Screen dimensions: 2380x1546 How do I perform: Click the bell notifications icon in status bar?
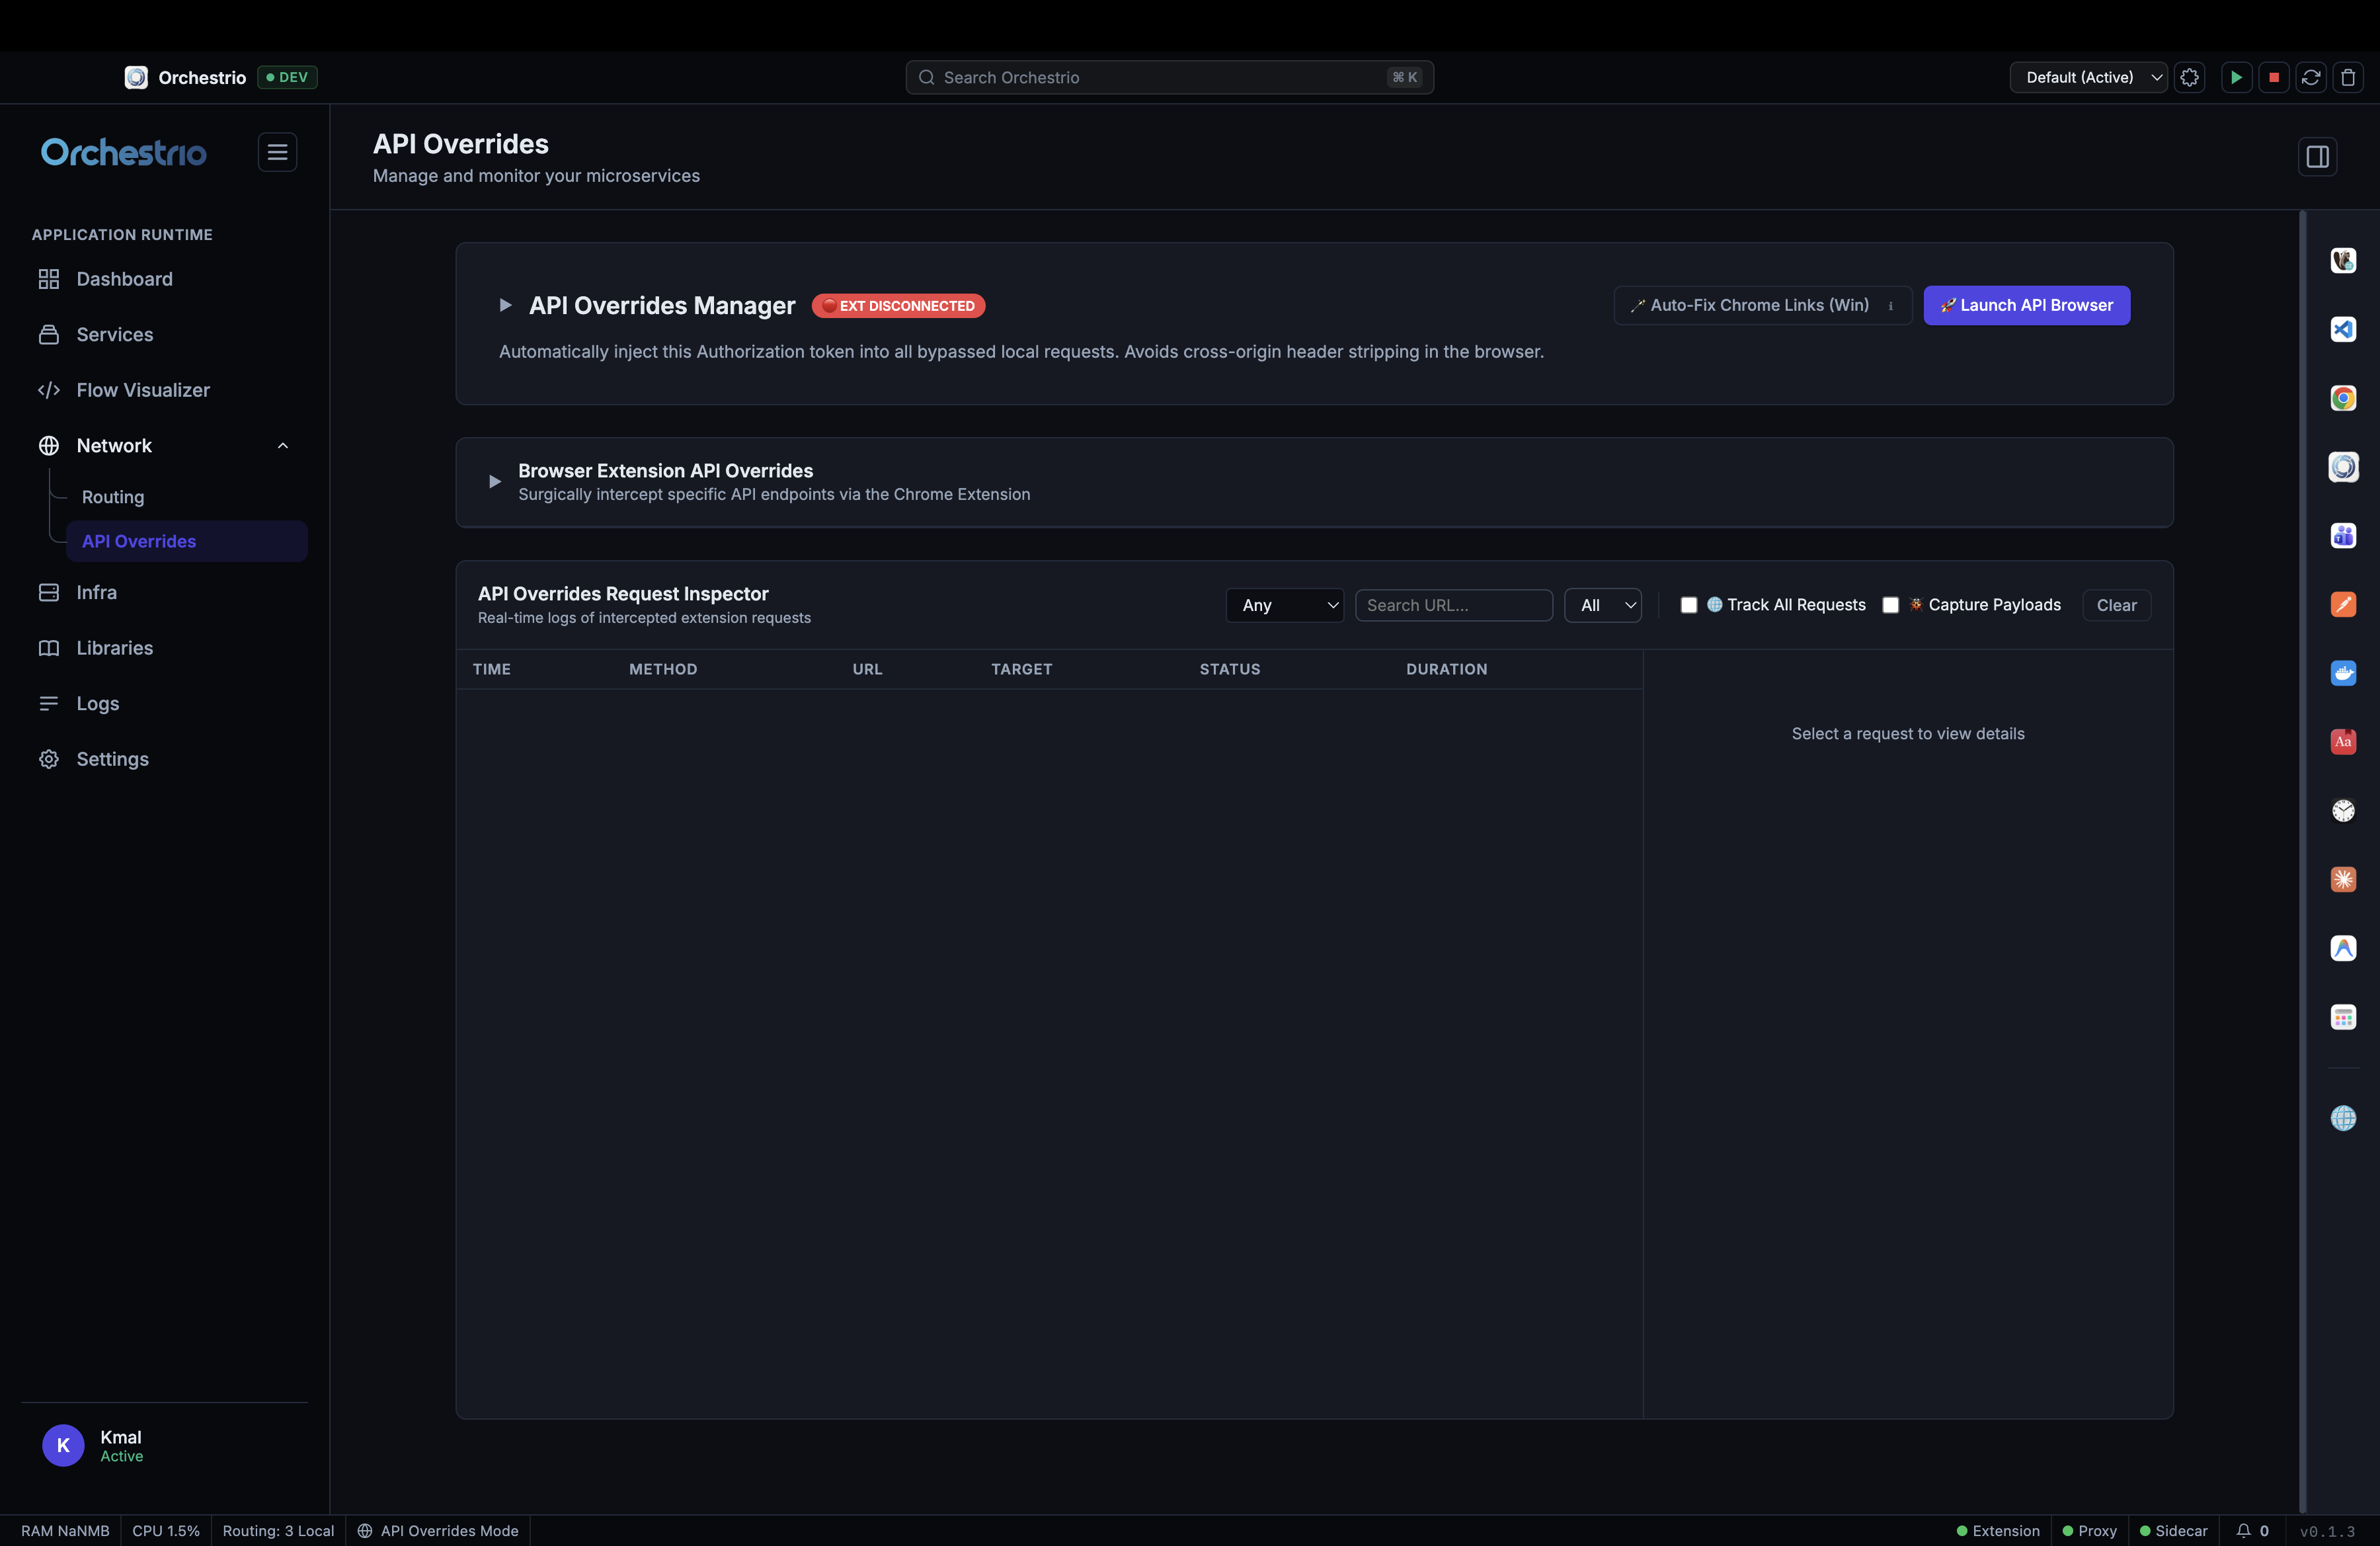[x=2243, y=1531]
